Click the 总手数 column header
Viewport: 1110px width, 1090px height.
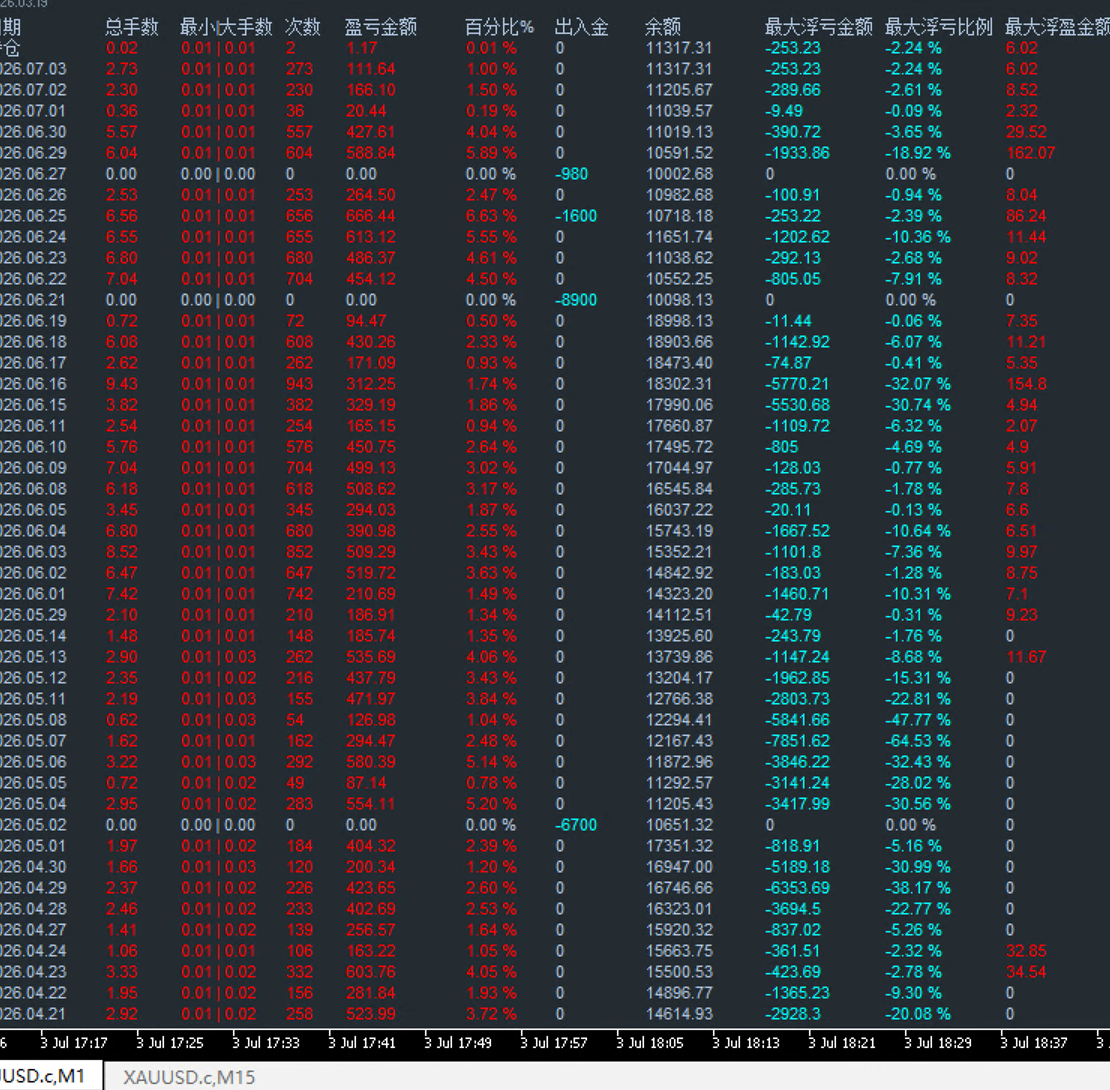[x=132, y=27]
